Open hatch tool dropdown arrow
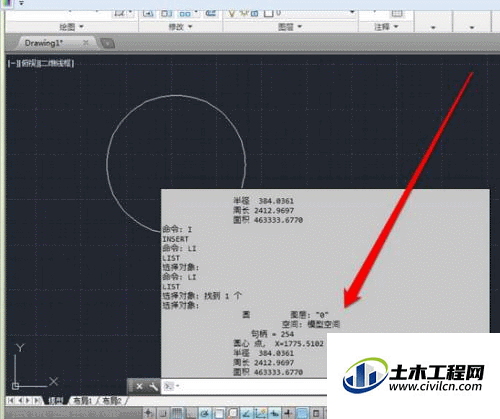The height and width of the screenshot is (419, 500). [x=130, y=13]
